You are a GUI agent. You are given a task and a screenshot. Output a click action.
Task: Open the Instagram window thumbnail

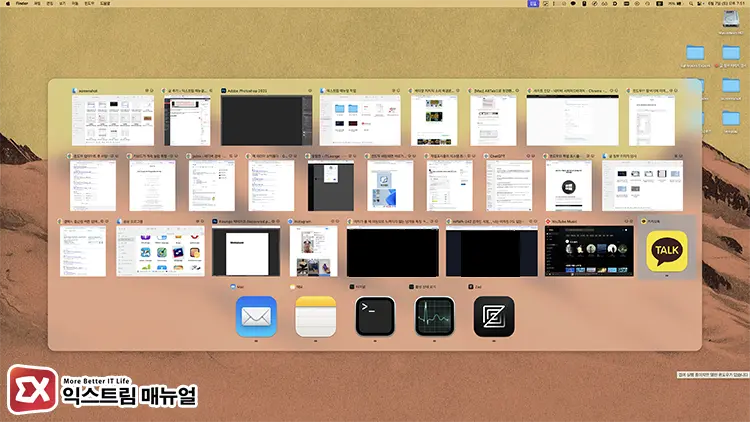[313, 251]
